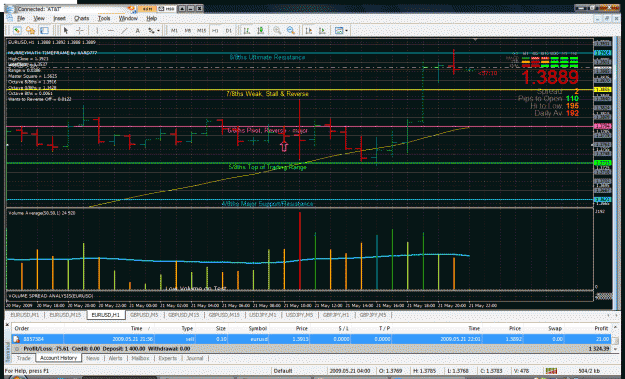This screenshot has width=625, height=379.
Task: Open the Tools menu
Action: click(x=104, y=18)
